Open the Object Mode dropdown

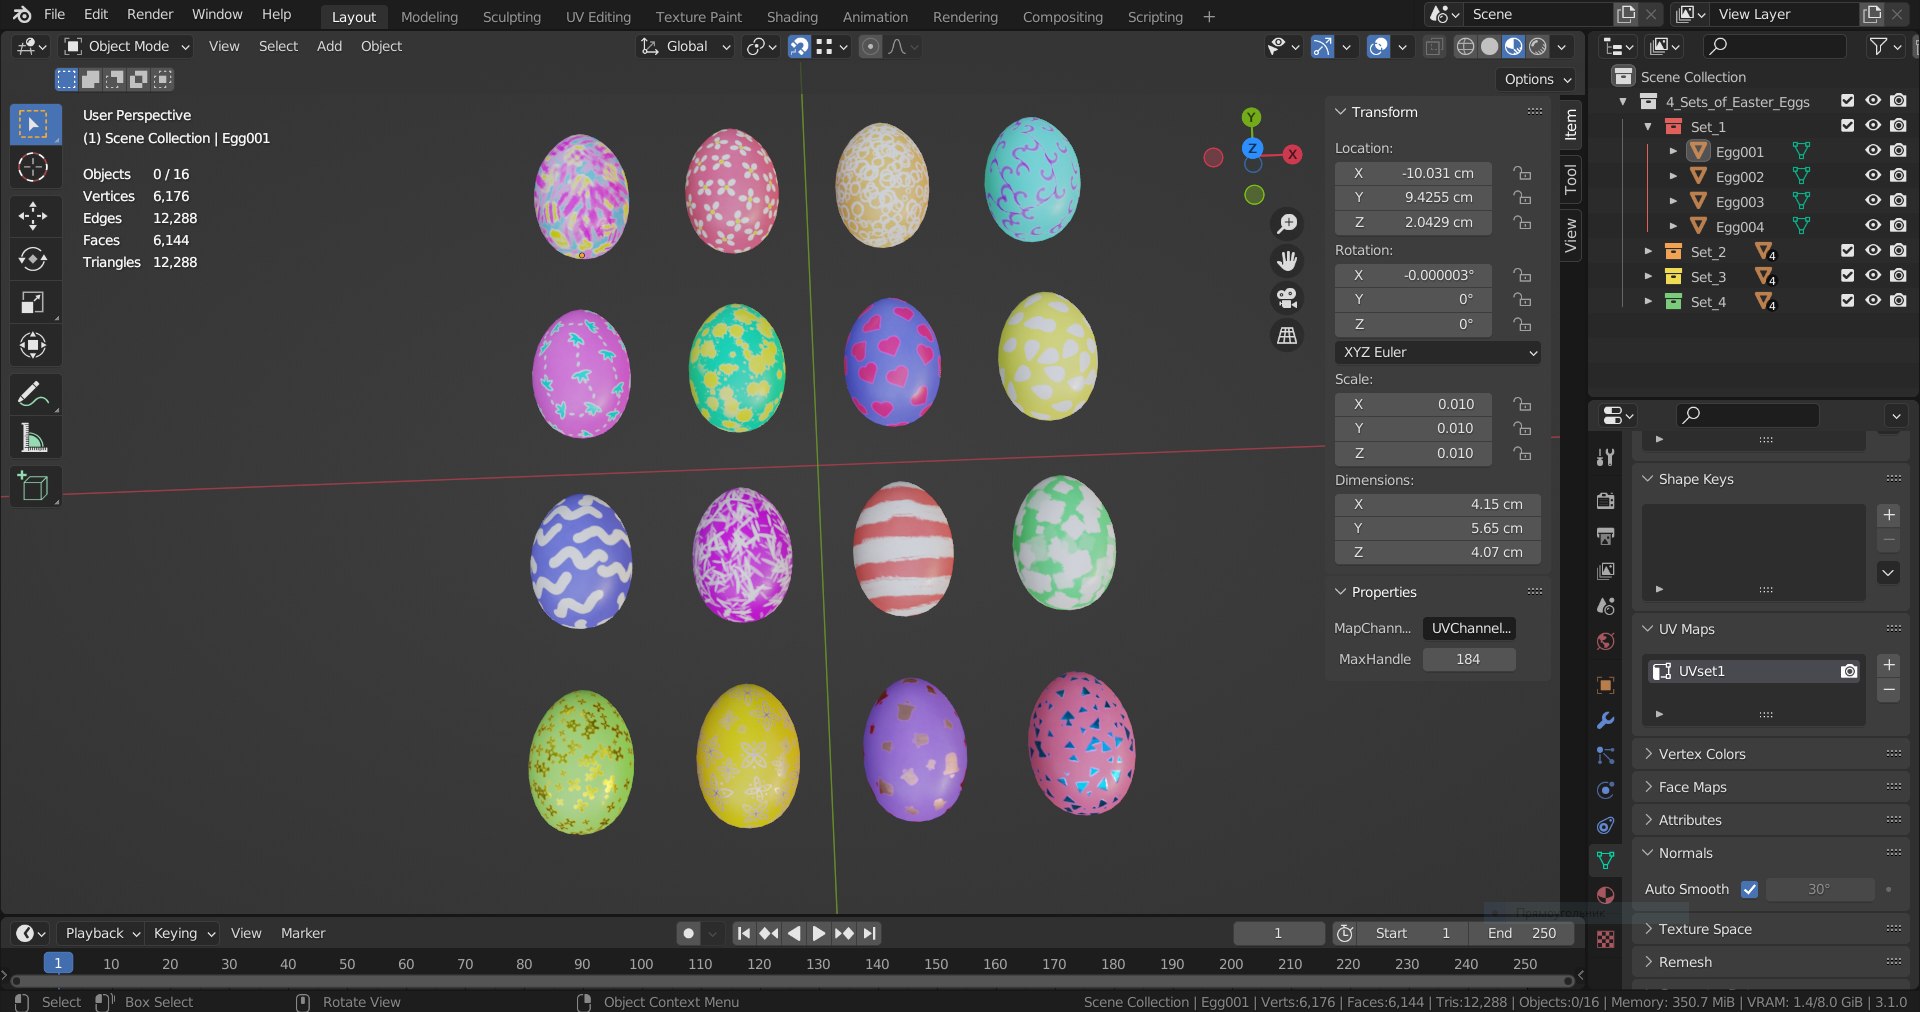[x=127, y=46]
